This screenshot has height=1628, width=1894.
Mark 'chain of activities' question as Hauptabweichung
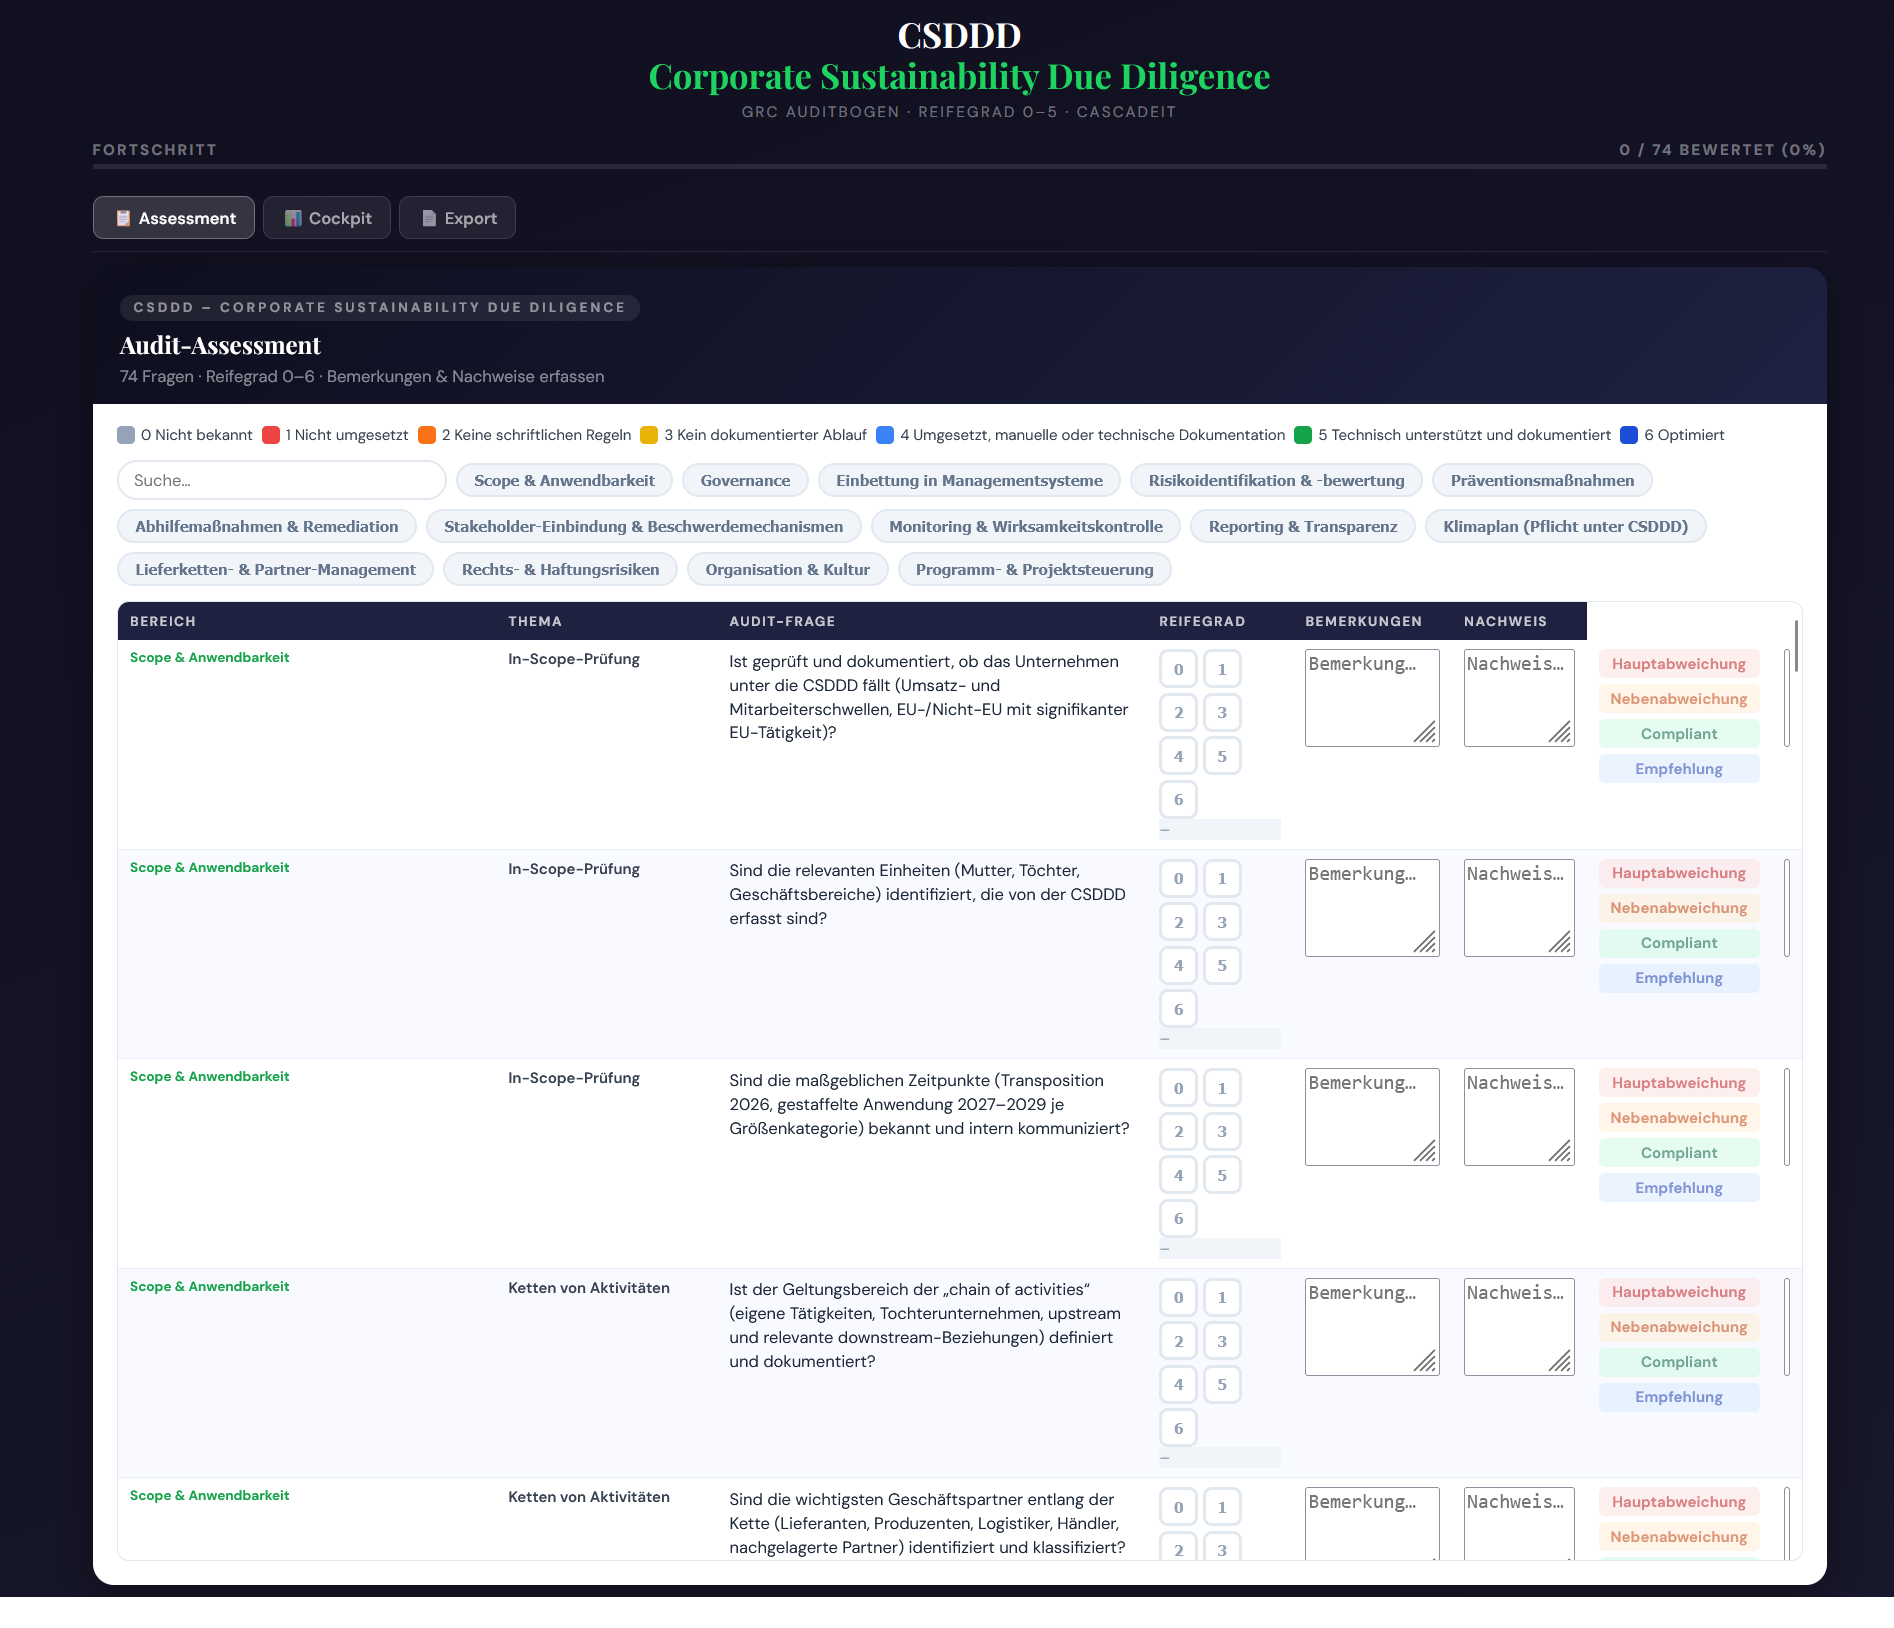tap(1679, 1292)
